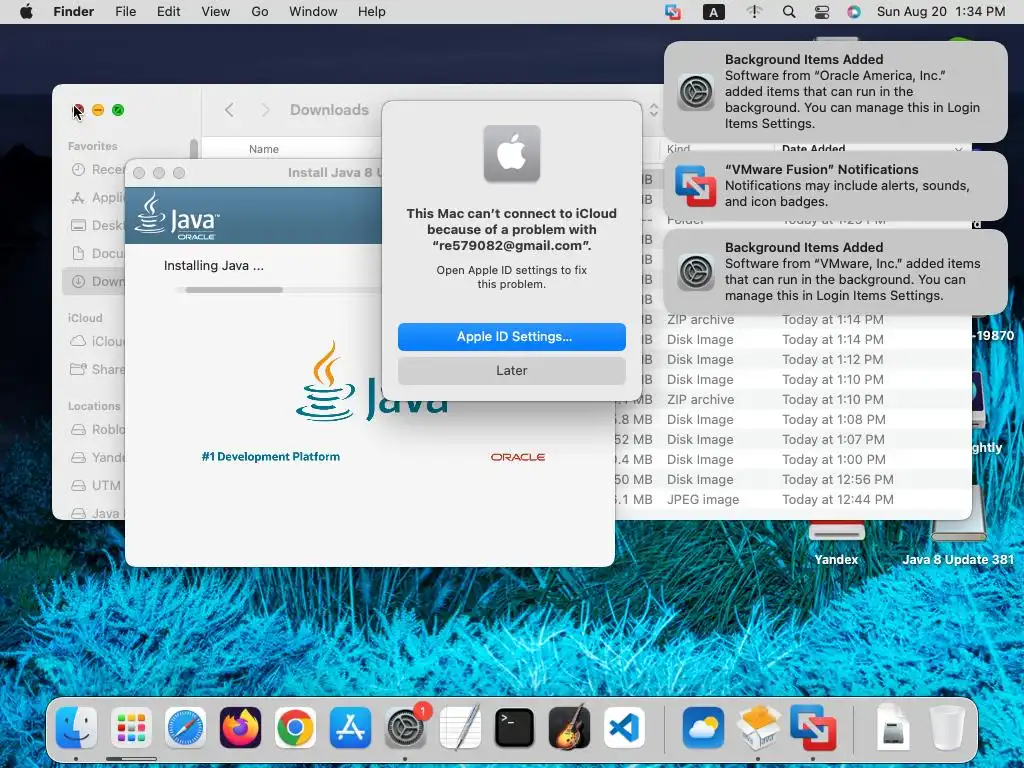The width and height of the screenshot is (1024, 768).
Task: Launch GarageBand from the Dock
Action: (569, 728)
